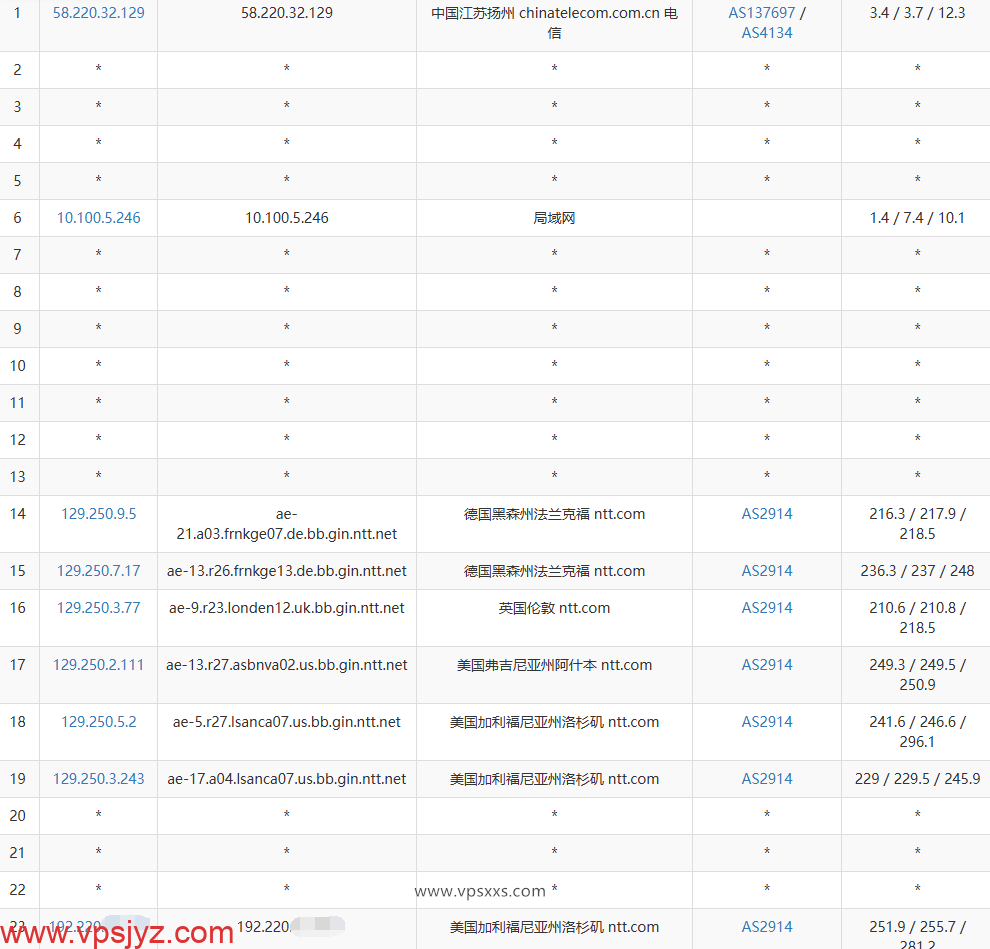Open the 10.100.5.246 IP link
Image resolution: width=990 pixels, height=949 pixels.
[x=98, y=218]
